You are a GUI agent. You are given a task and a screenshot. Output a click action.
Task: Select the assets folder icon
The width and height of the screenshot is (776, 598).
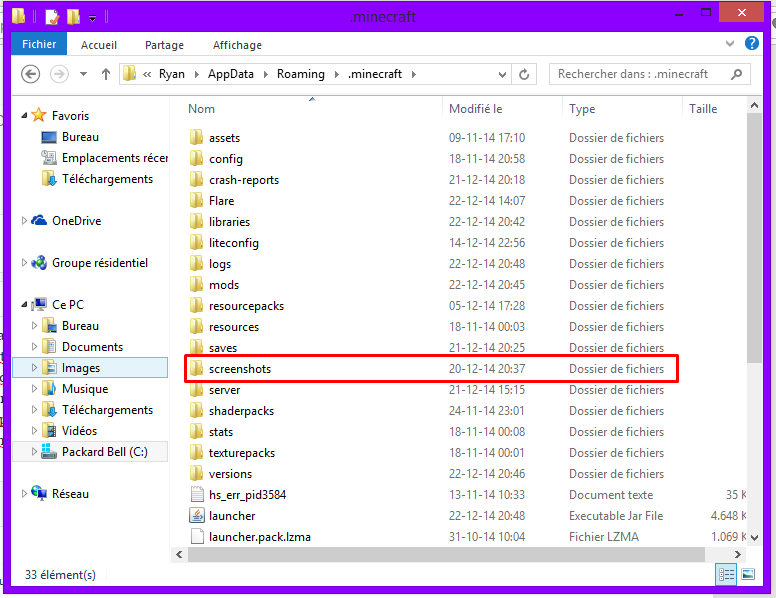point(197,137)
